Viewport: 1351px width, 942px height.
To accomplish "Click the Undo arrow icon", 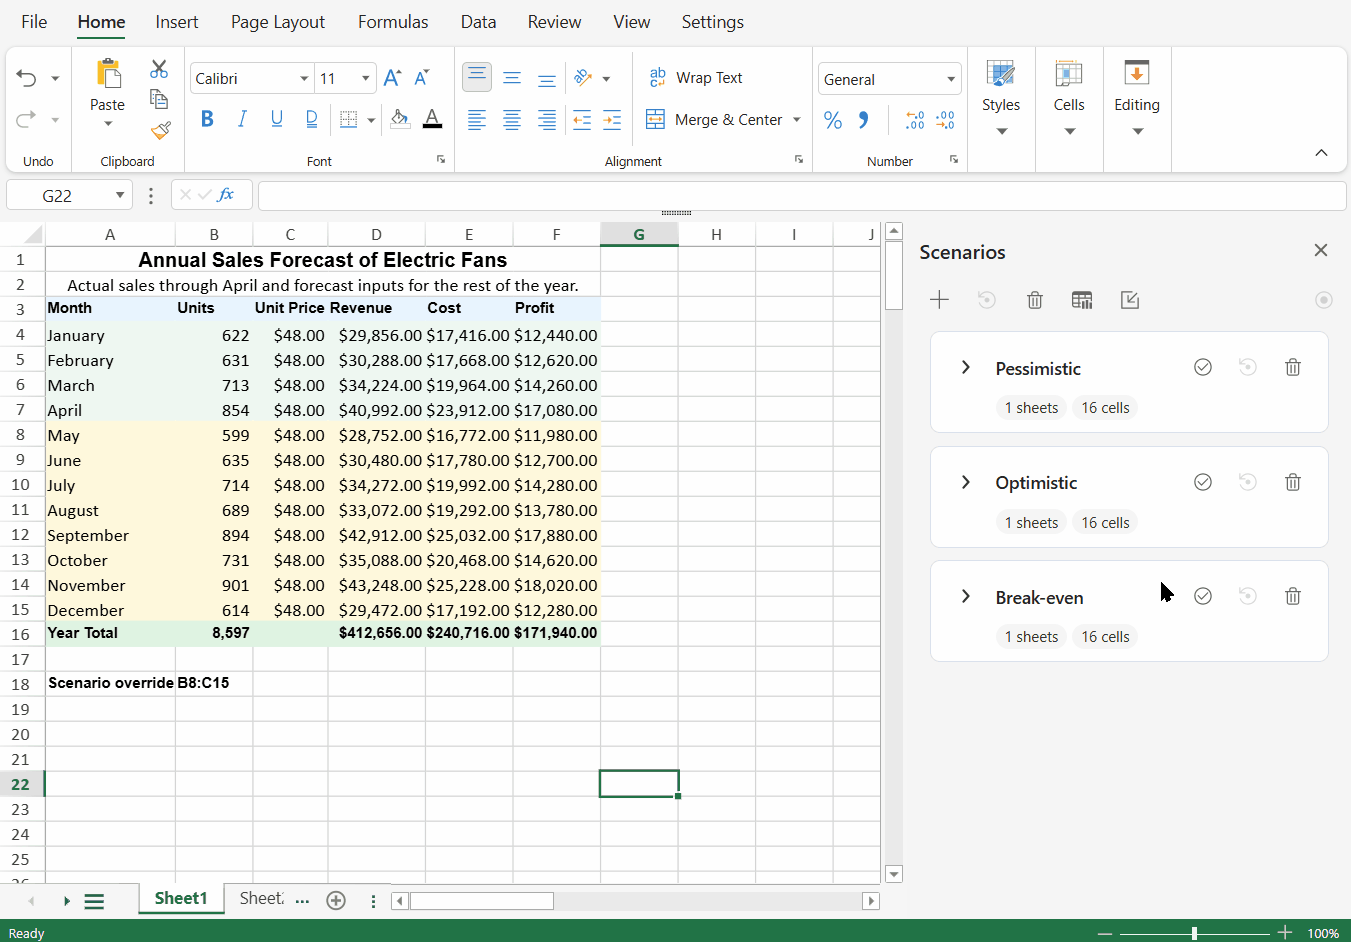I will (x=26, y=78).
